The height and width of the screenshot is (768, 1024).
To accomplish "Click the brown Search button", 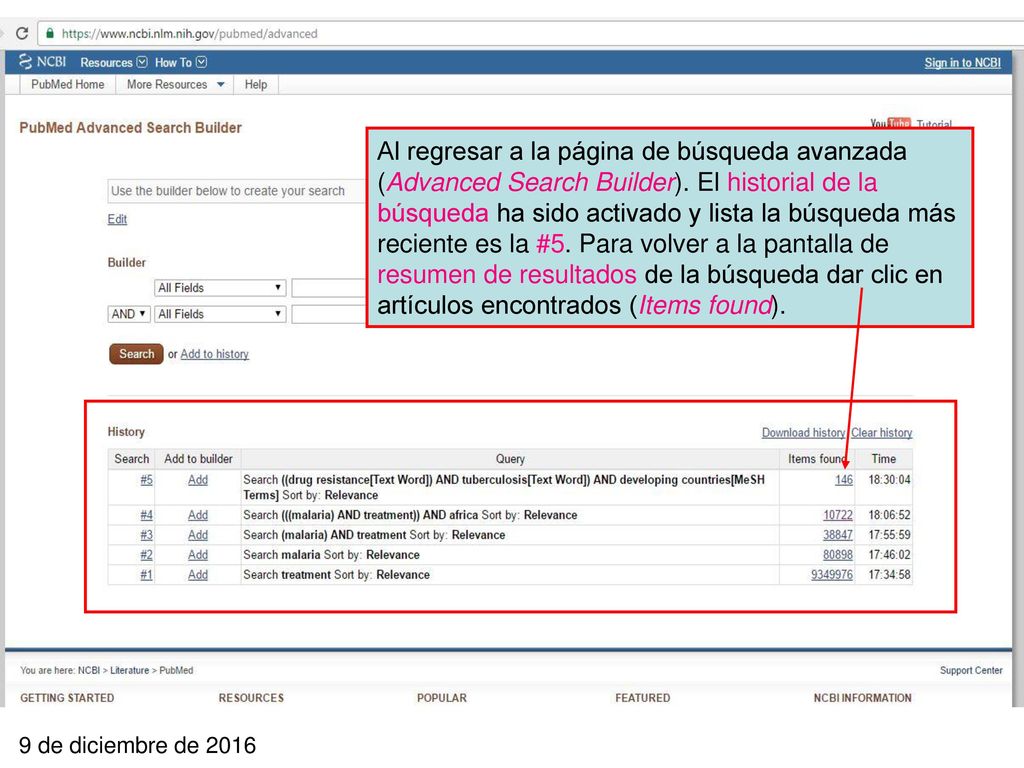I will [x=136, y=354].
